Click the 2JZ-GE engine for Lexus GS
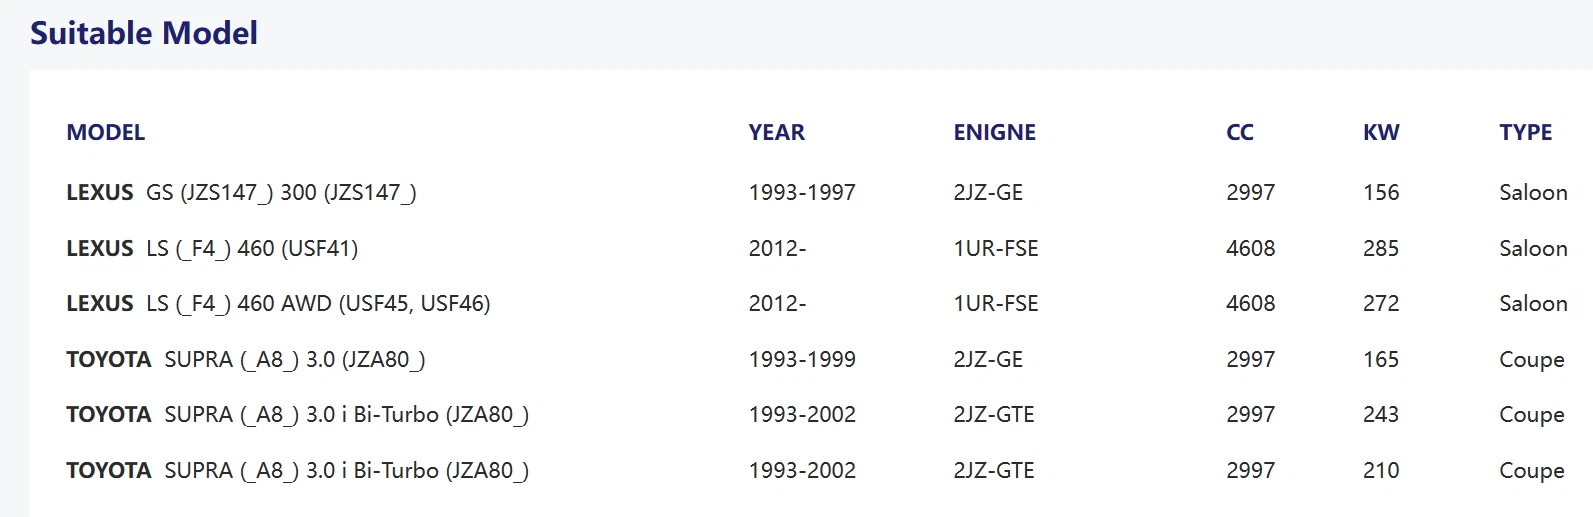 point(987,193)
